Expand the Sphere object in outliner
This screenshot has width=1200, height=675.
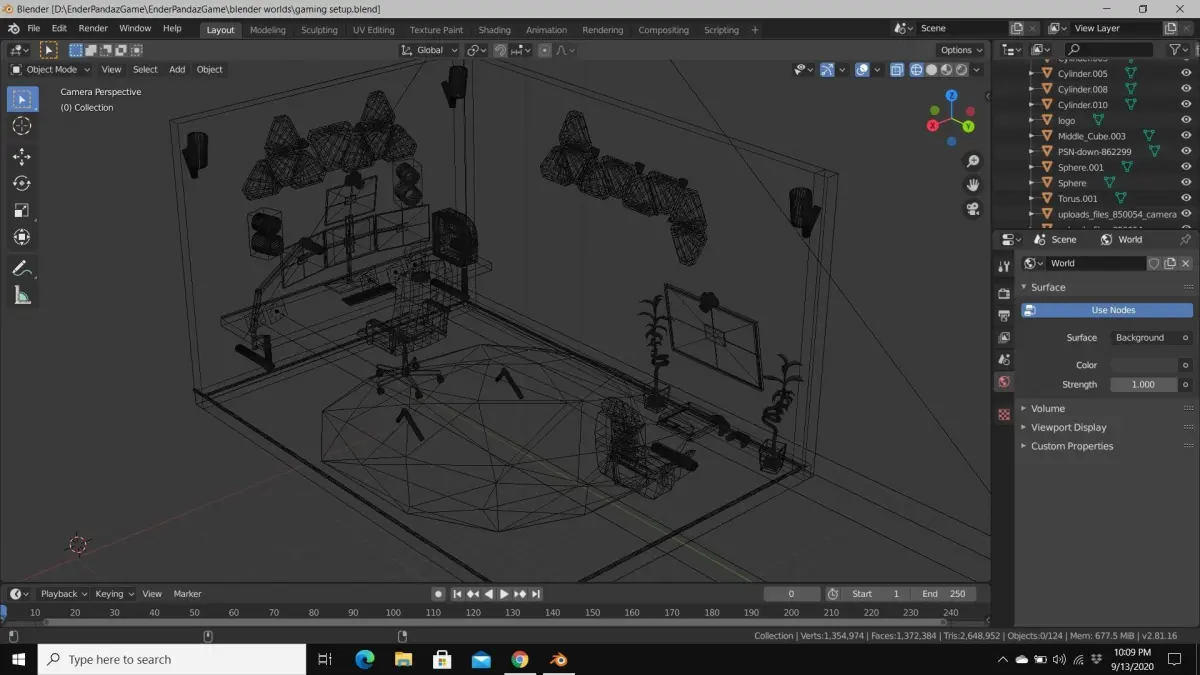tap(1033, 183)
